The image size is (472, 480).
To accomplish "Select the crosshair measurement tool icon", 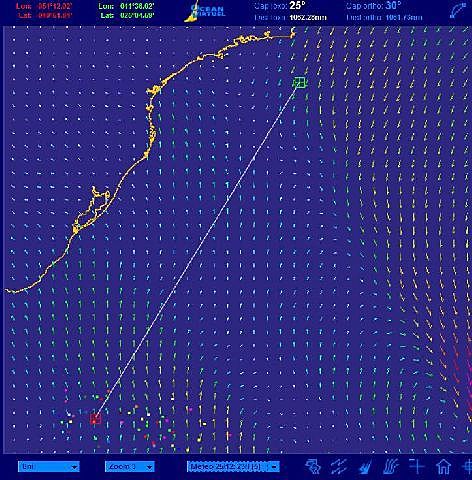I will (x=417, y=466).
